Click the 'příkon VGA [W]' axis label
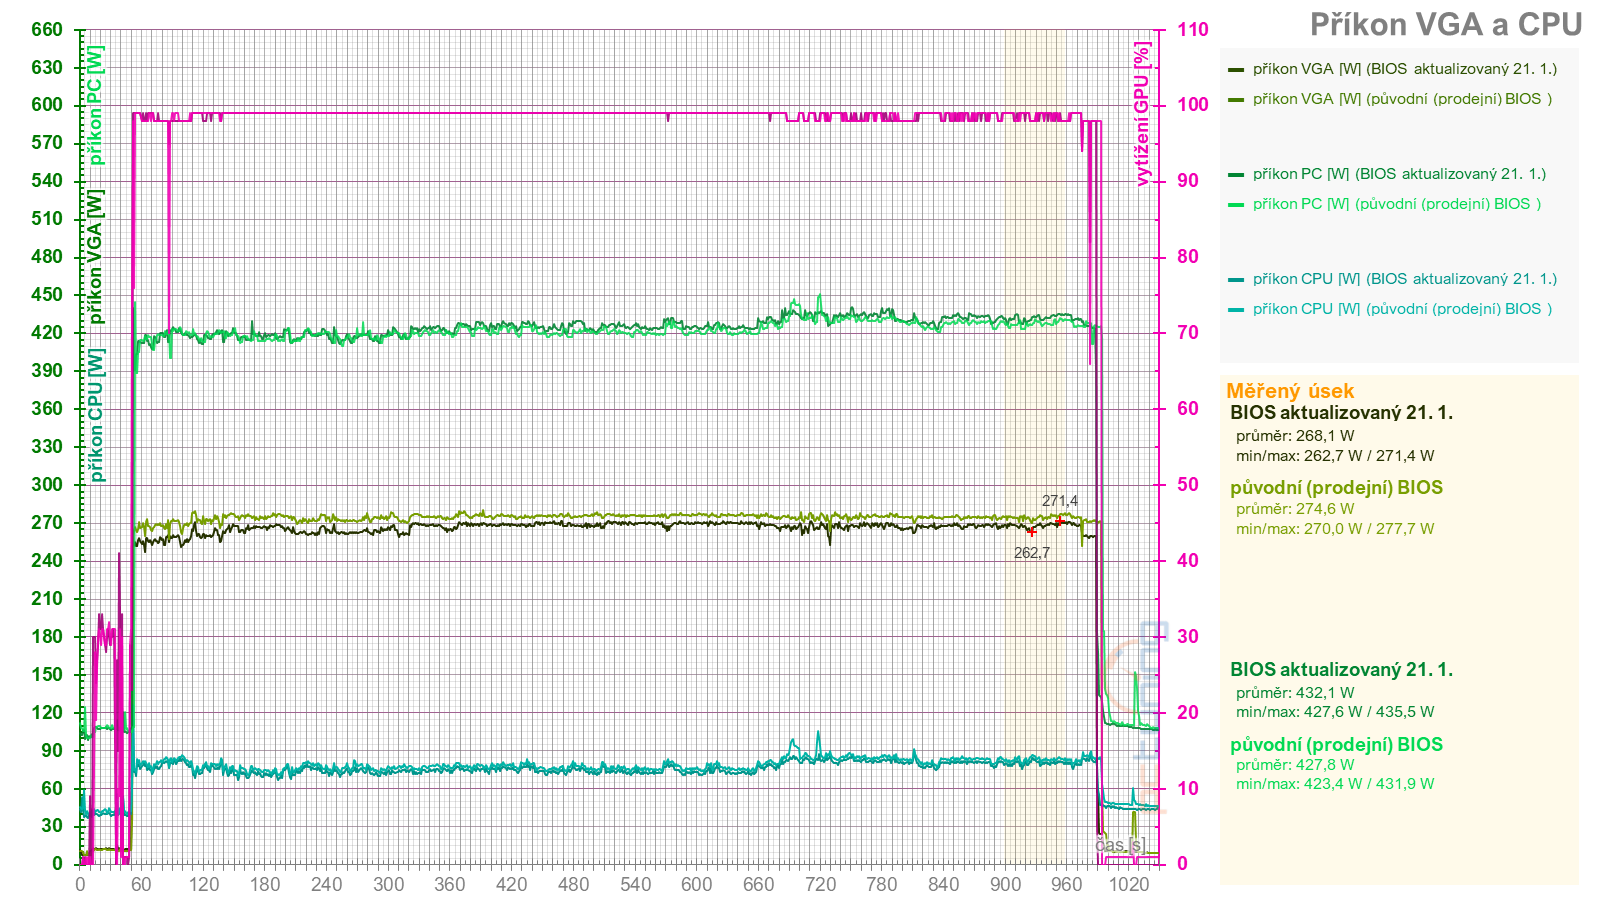The image size is (1599, 897). (96, 257)
